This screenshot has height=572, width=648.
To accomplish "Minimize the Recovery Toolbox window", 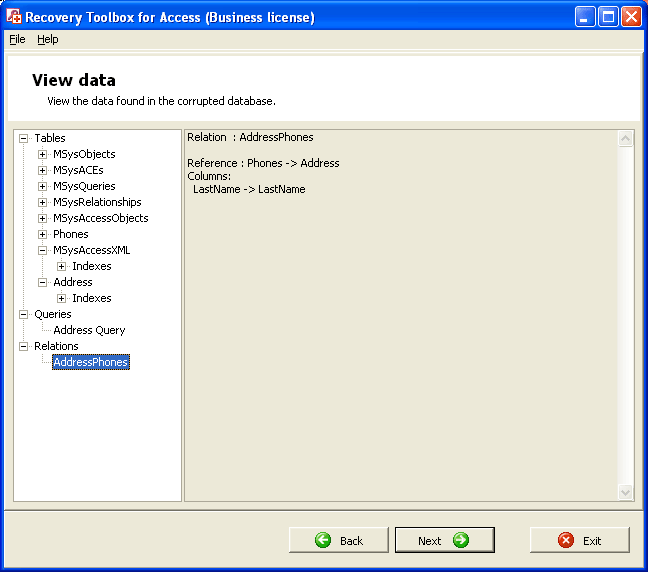I will [585, 17].
